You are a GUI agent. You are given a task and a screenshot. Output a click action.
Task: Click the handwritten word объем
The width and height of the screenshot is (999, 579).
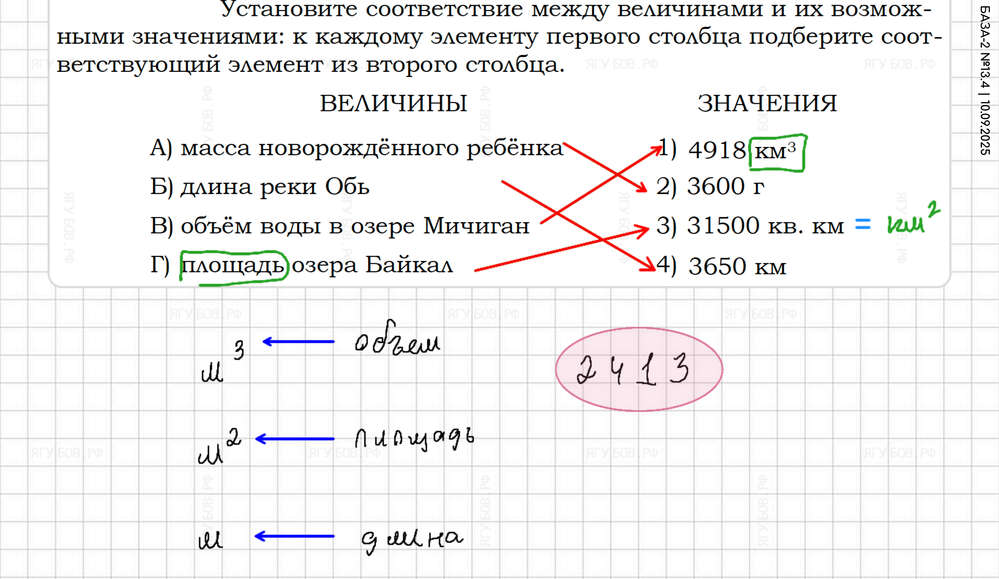[x=397, y=344]
